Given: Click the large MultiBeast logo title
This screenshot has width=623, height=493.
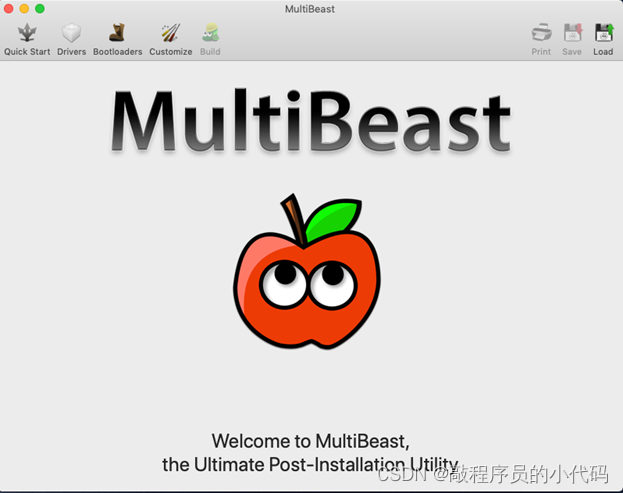Looking at the screenshot, I should coord(310,121).
